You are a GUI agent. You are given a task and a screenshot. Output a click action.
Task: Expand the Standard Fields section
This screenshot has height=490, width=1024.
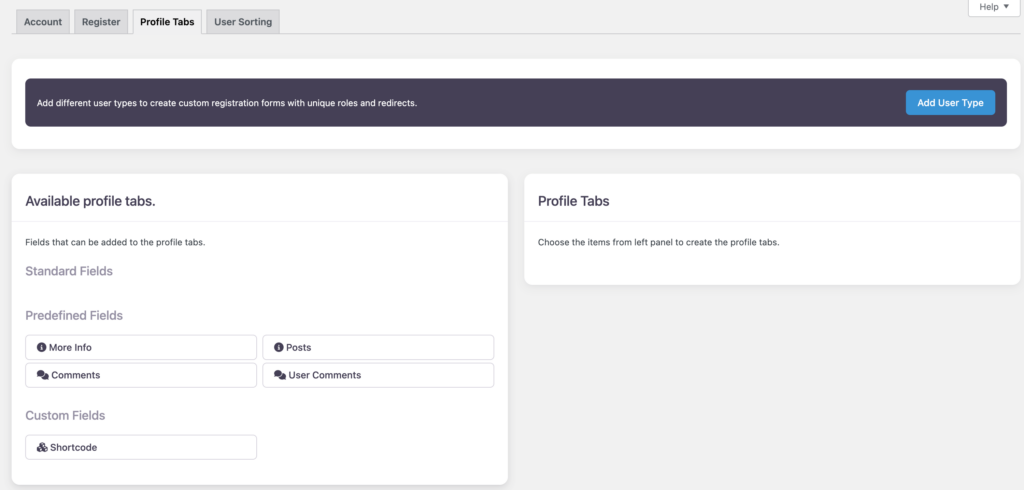[x=69, y=271]
